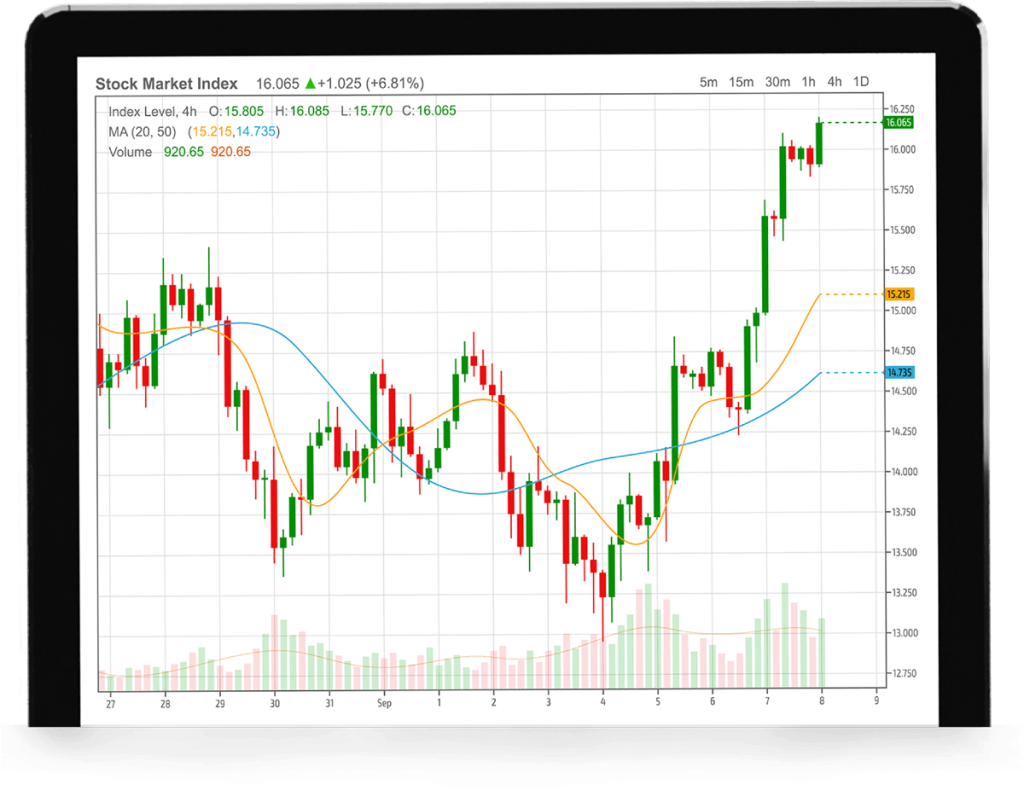Click the green up-arrow change indicator
Viewport: 1024px width, 796px height.
click(x=311, y=83)
